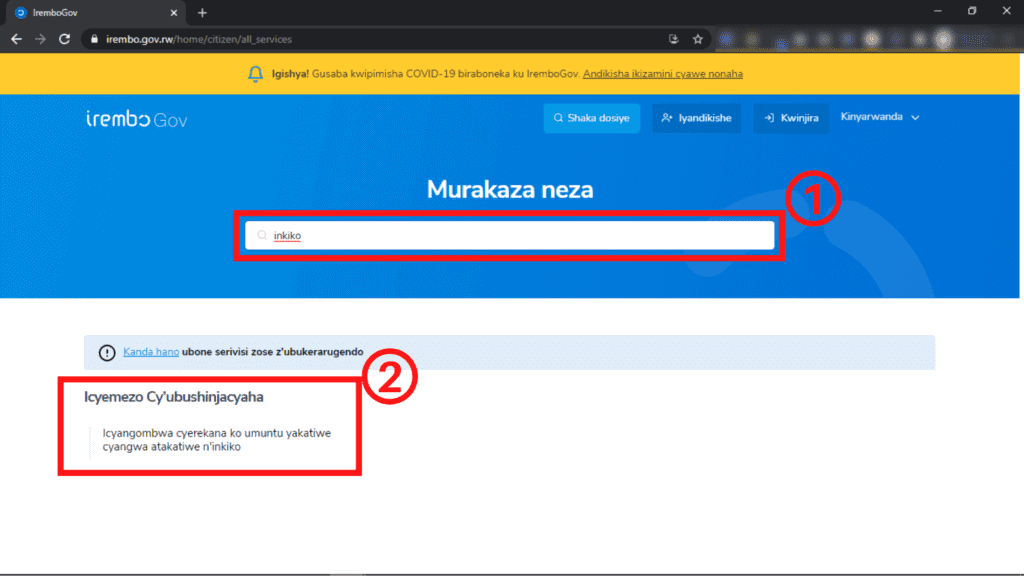Open the Andikisha ikizamini cyawe nonaha link

pos(663,74)
